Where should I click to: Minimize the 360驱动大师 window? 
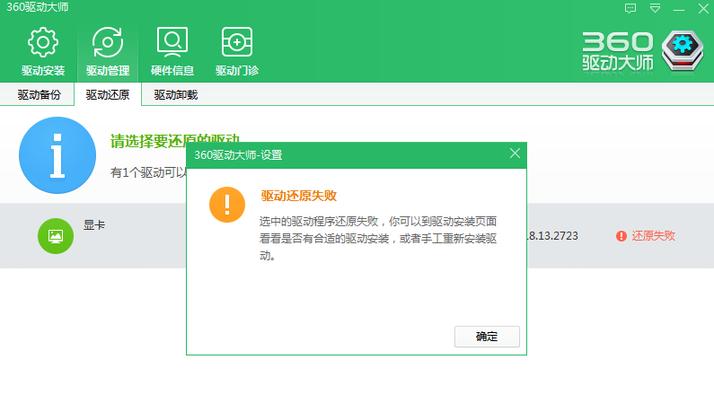(679, 9)
